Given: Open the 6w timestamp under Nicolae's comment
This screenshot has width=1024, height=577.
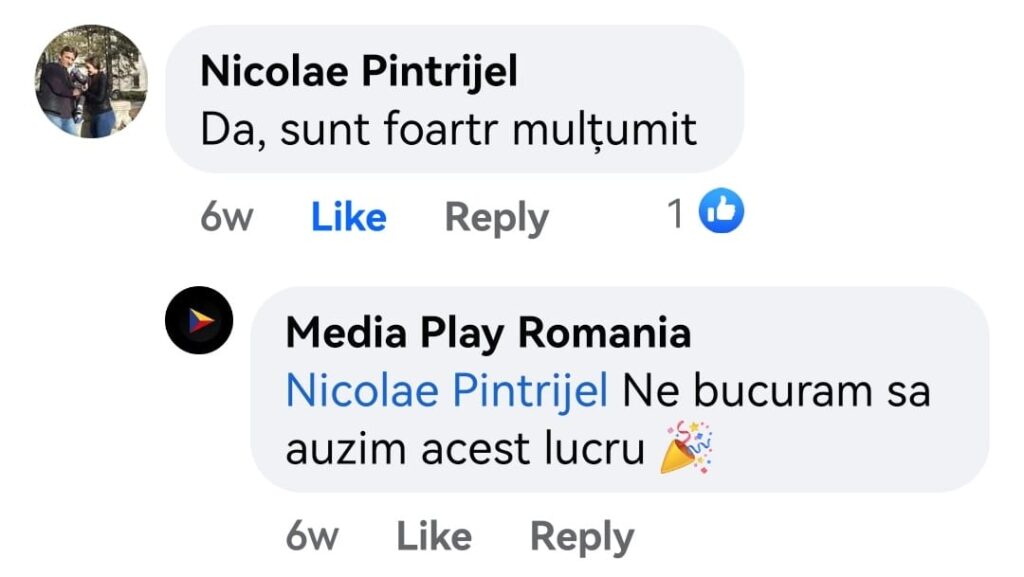Looking at the screenshot, I should pos(226,217).
